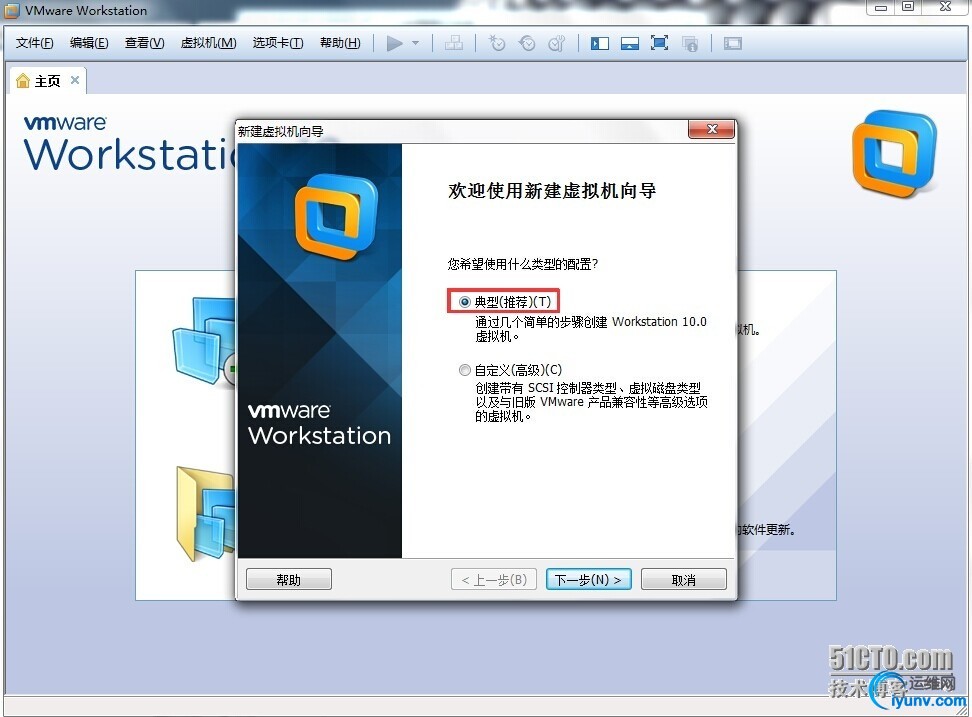Click the revert to snapshot icon
The width and height of the screenshot is (972, 717).
pyautogui.click(x=527, y=43)
